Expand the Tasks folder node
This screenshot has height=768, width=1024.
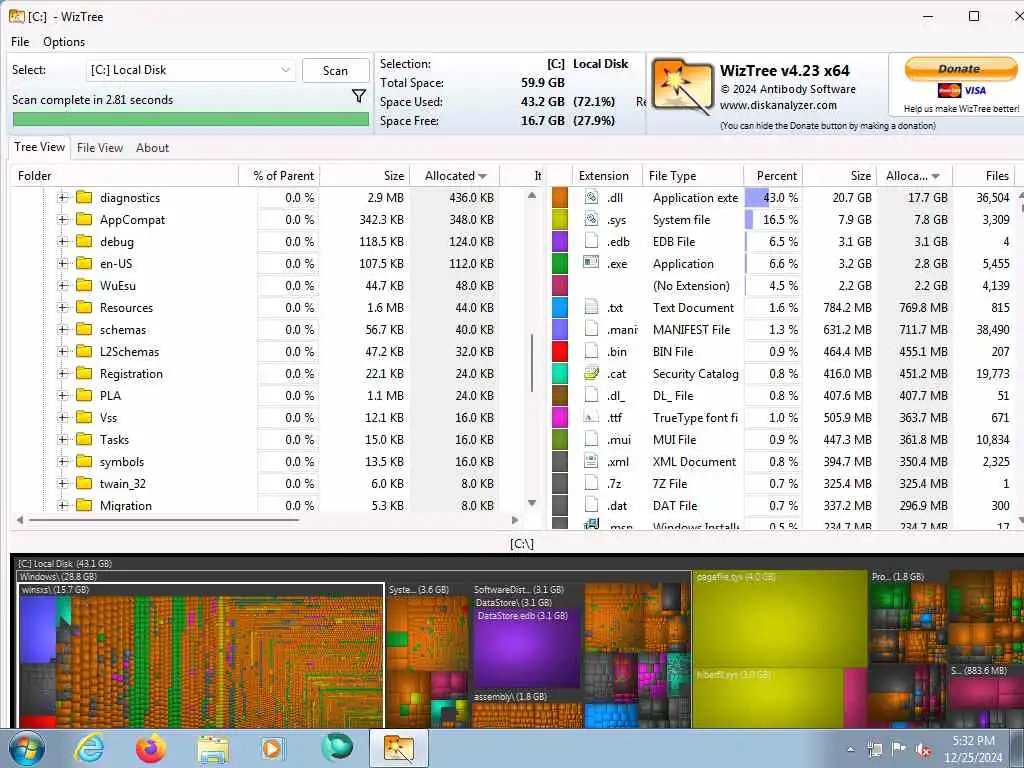coord(63,440)
